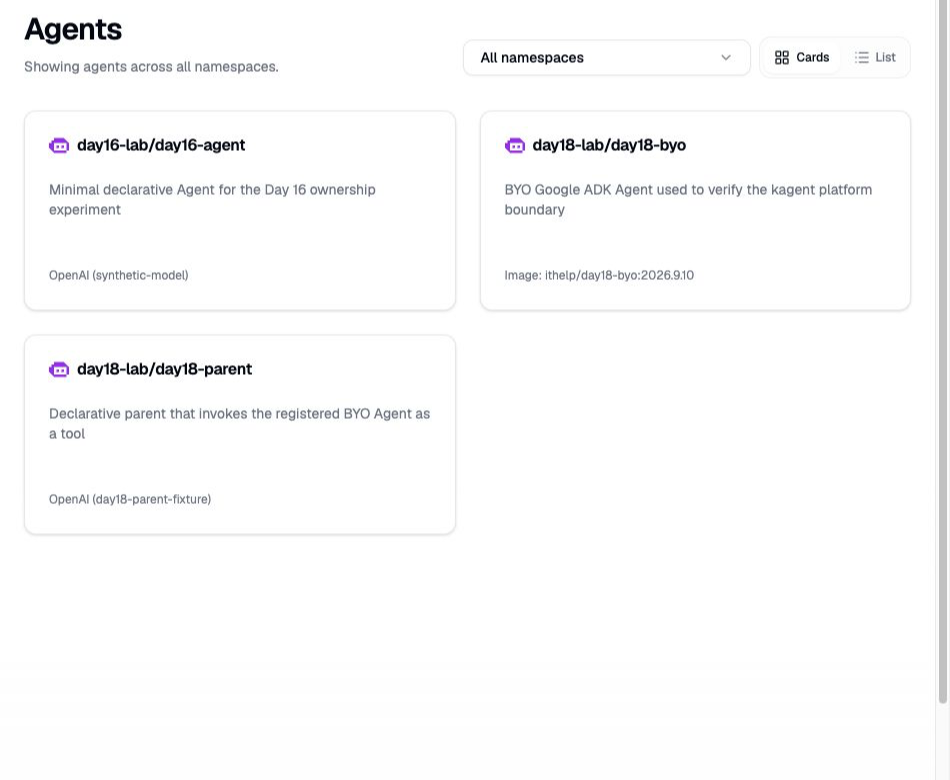Screen dimensions: 950x780
Task: Click the chevron arrow in namespaces selector
Action: (726, 58)
